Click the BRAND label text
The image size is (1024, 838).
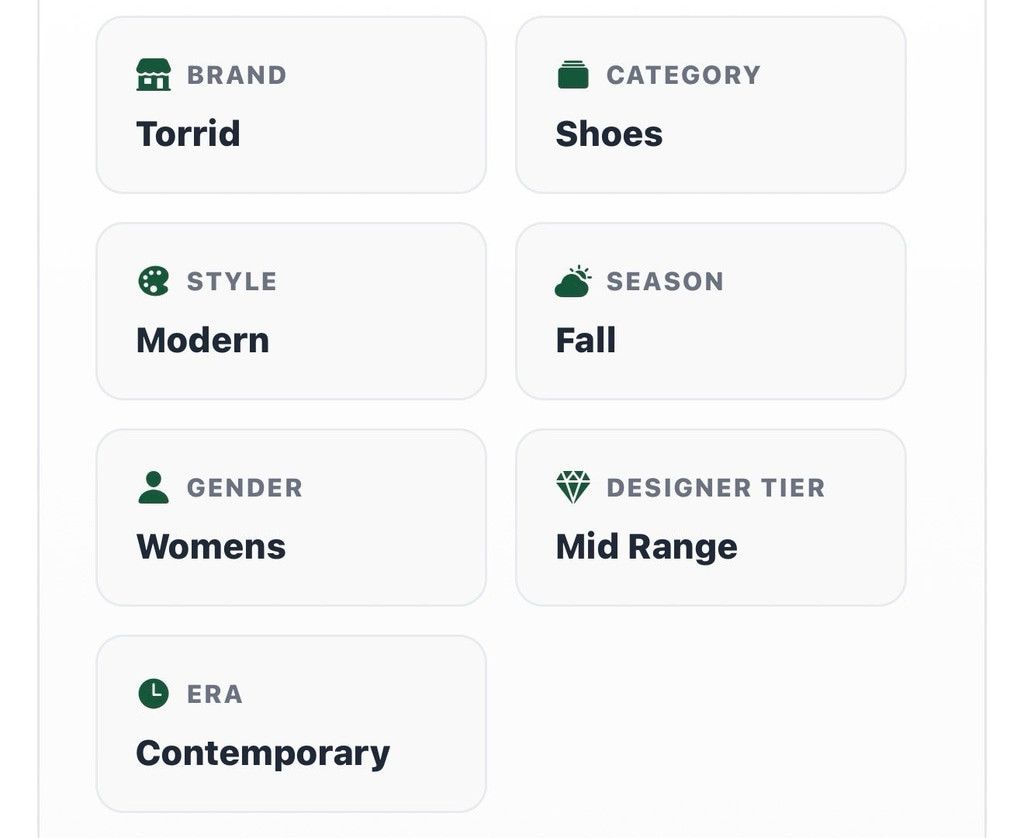(x=236, y=75)
